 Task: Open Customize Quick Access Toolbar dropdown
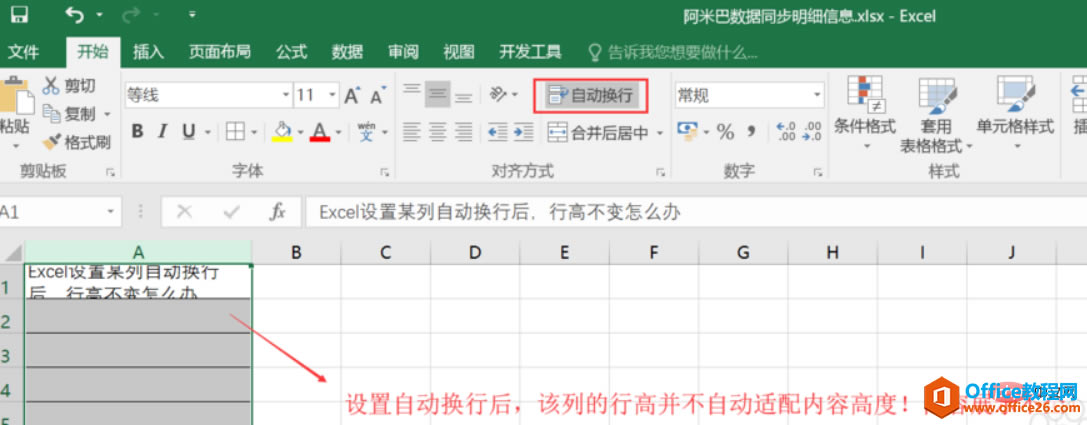click(x=192, y=14)
